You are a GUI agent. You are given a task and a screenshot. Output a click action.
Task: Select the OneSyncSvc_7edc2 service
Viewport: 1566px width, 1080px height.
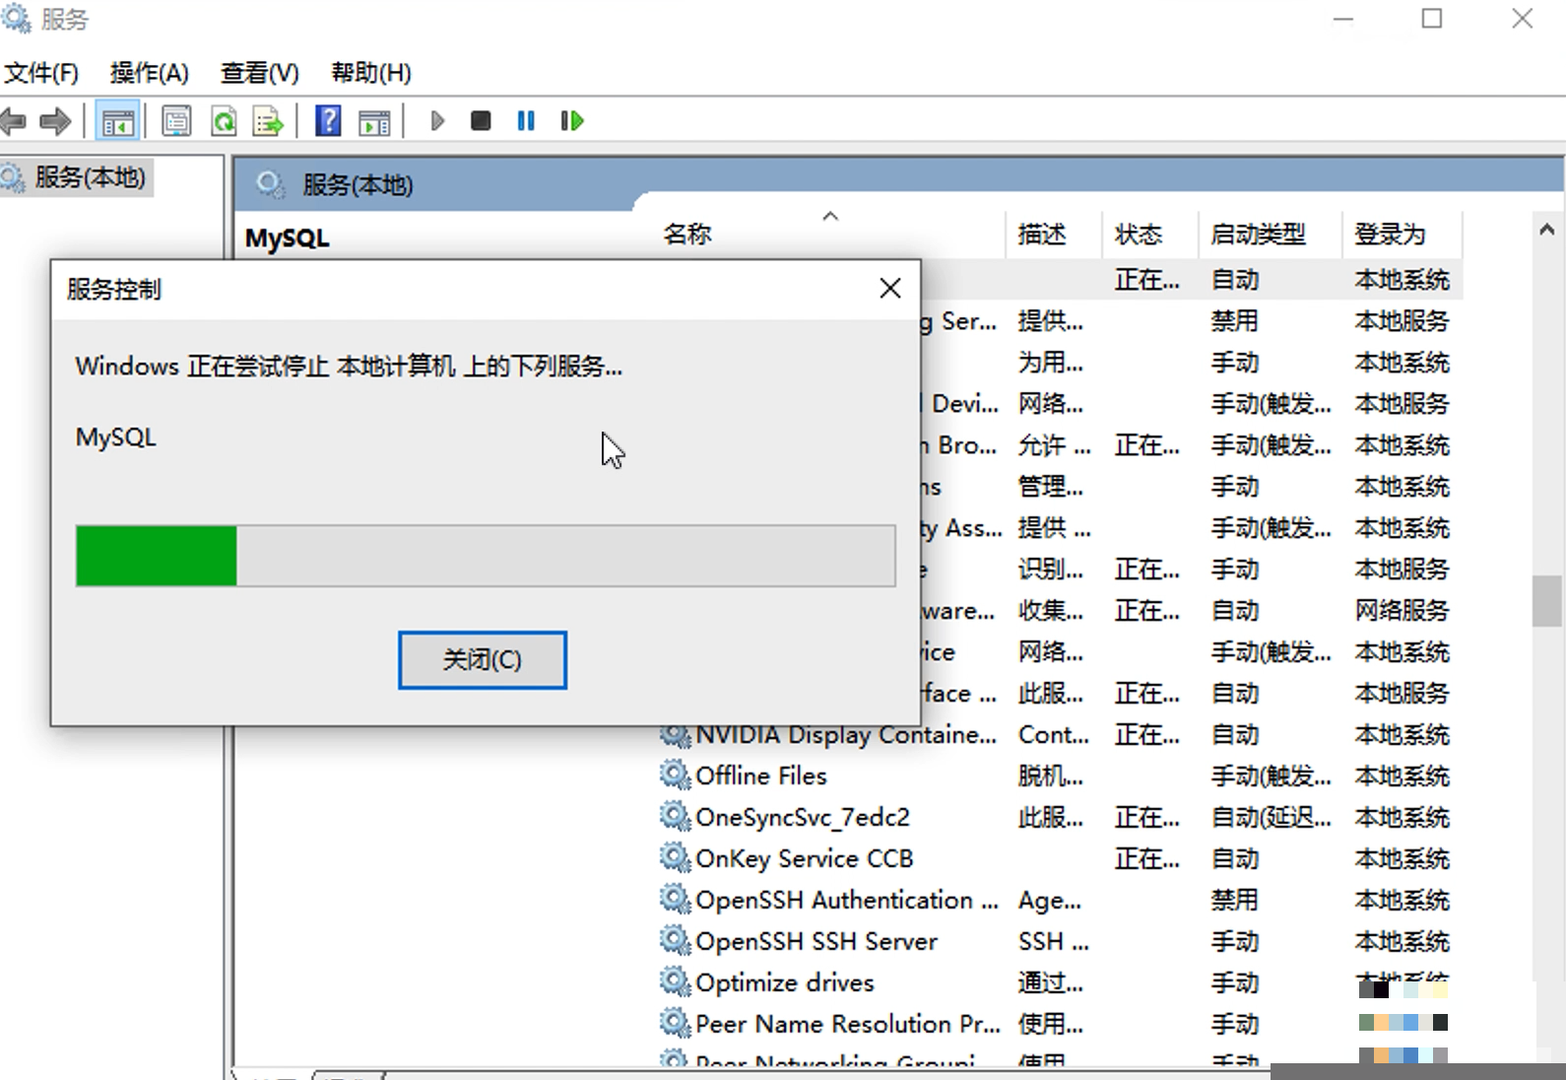click(803, 817)
